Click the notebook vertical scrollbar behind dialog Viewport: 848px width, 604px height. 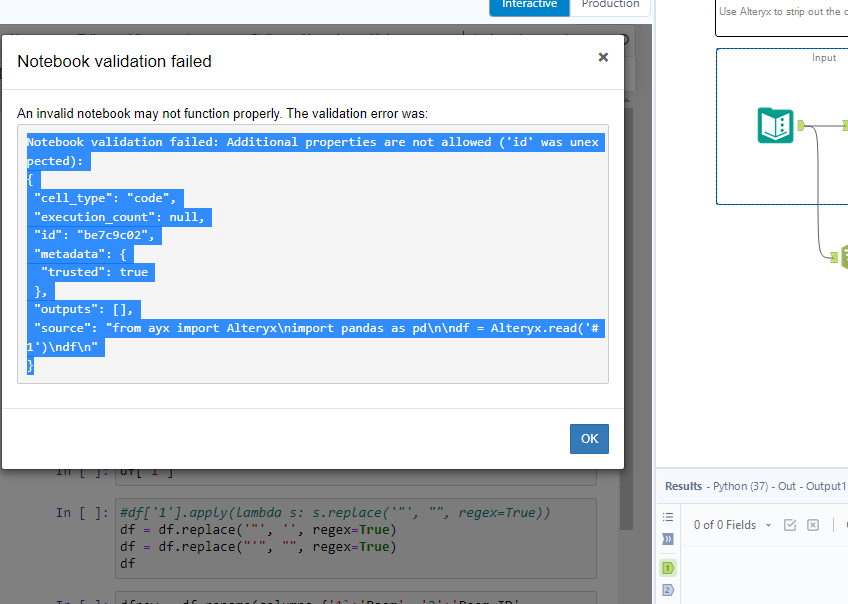tap(627, 319)
